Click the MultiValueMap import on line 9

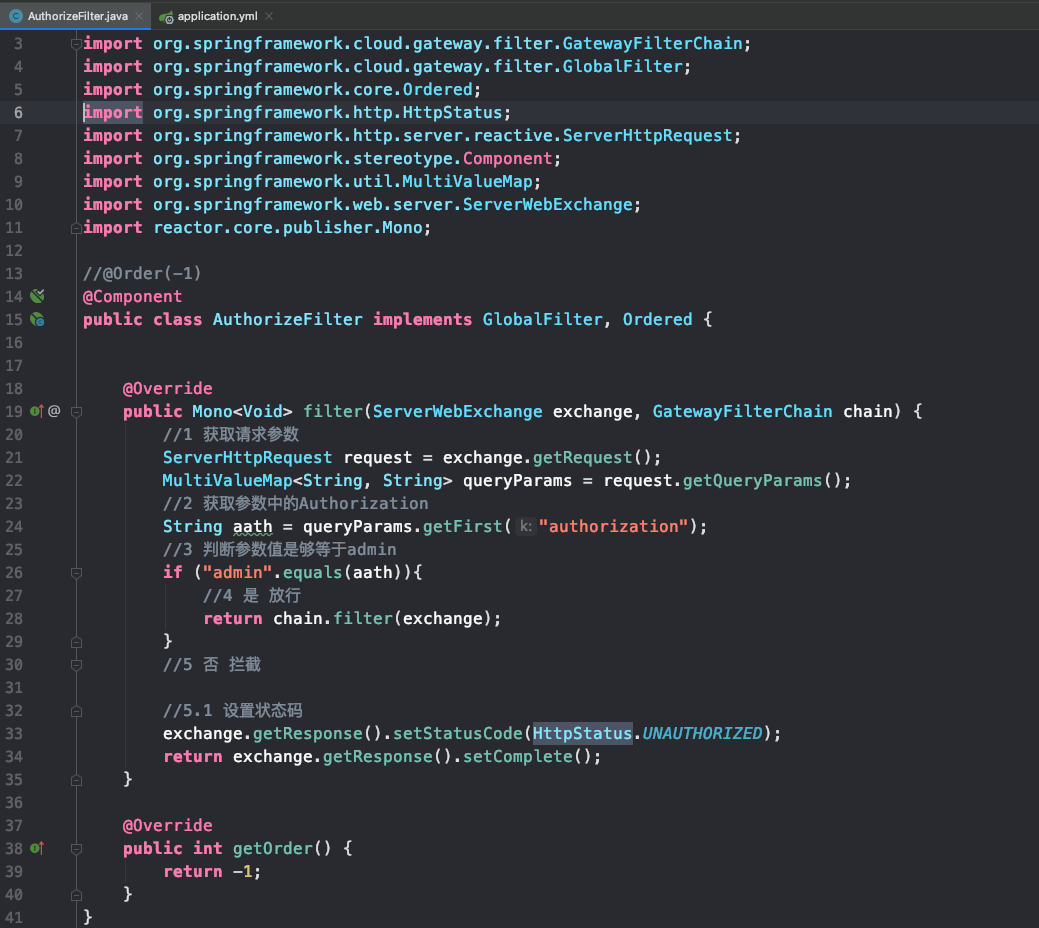(311, 182)
